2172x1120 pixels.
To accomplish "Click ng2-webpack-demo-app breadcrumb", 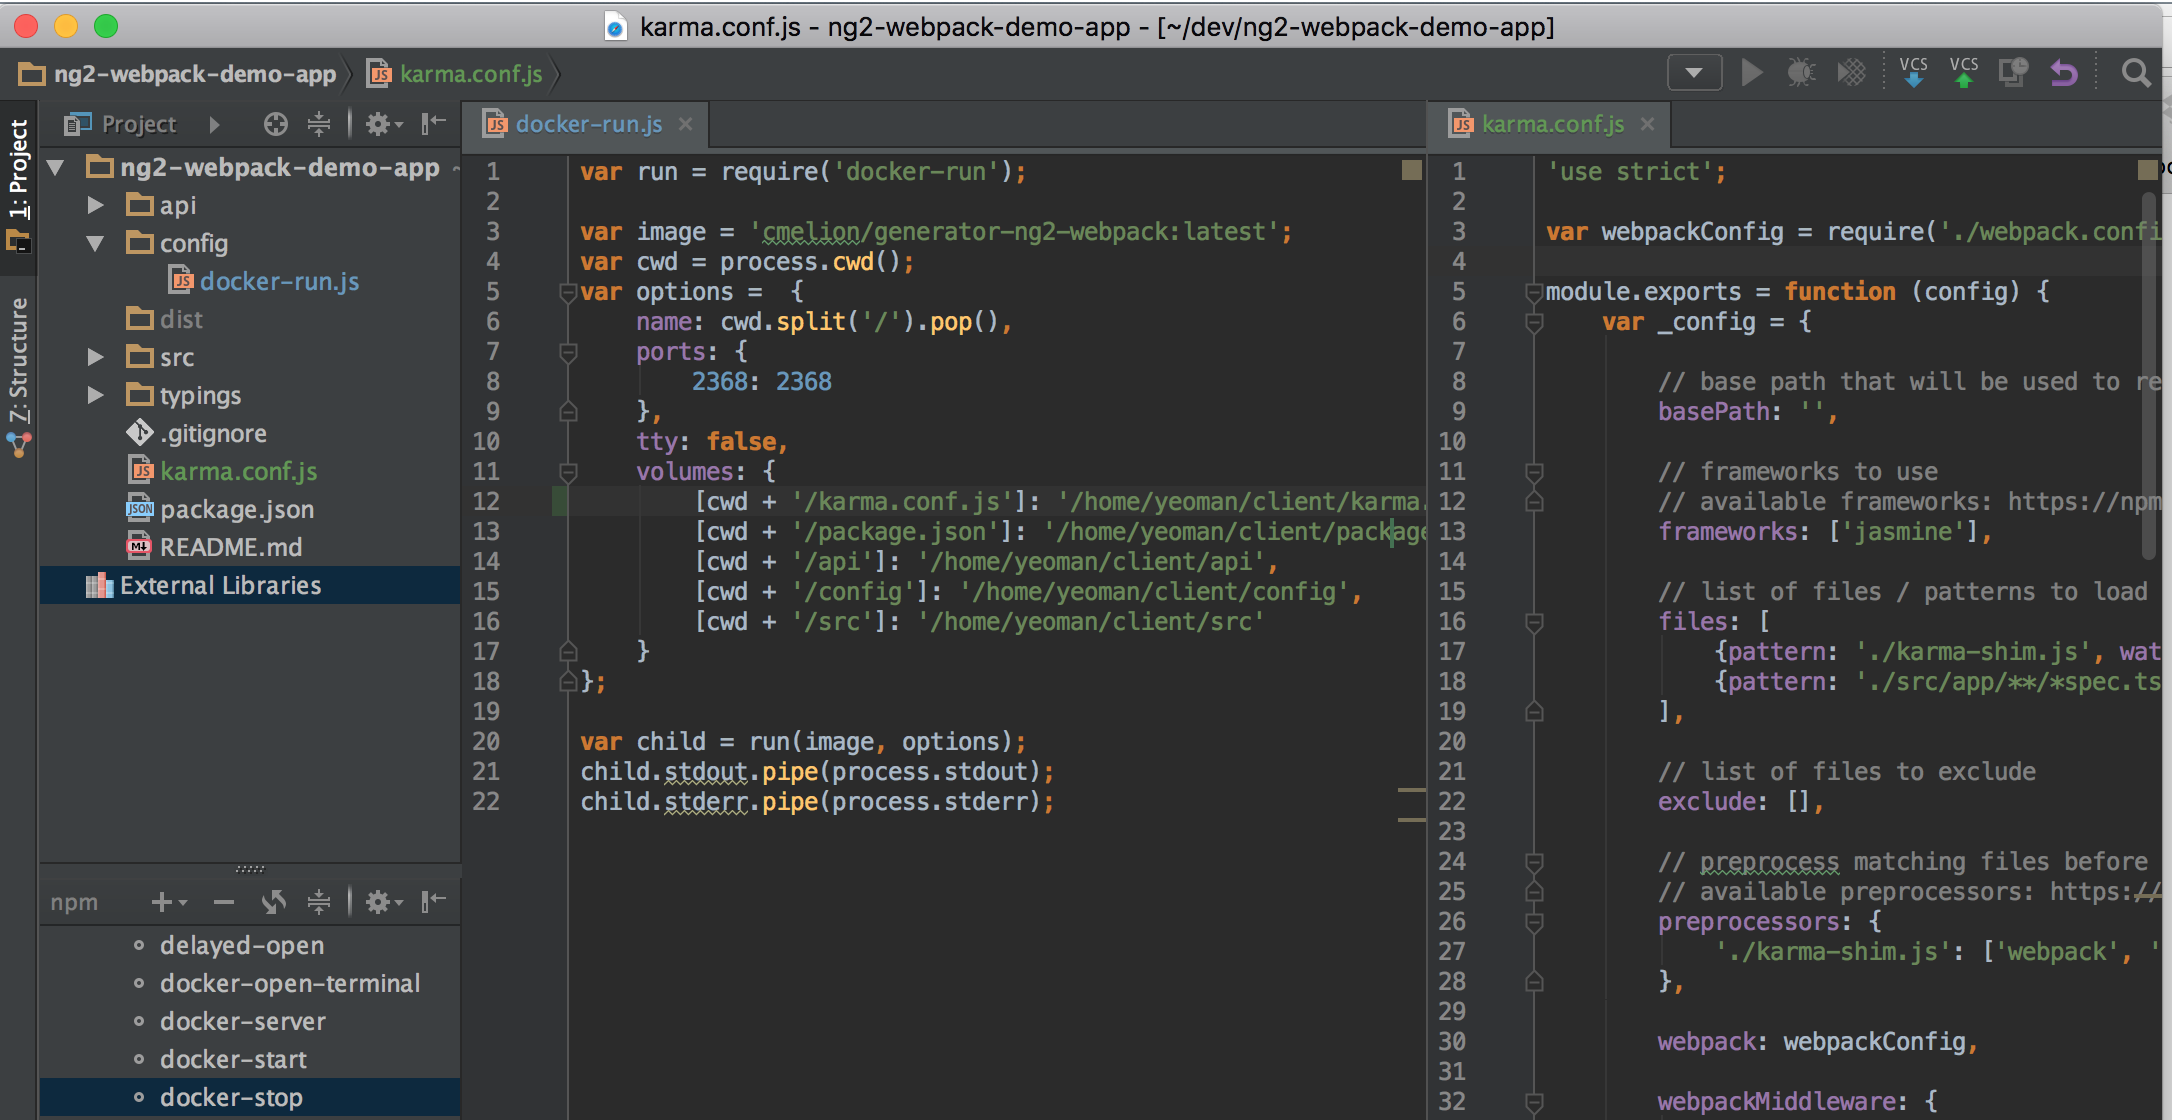I will click(x=194, y=74).
